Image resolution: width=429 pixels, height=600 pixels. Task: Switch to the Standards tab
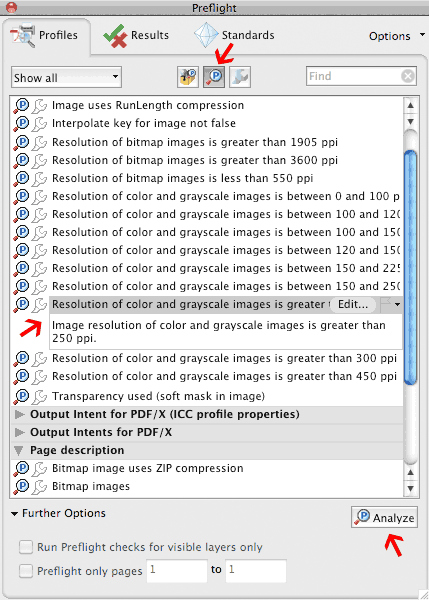234,35
